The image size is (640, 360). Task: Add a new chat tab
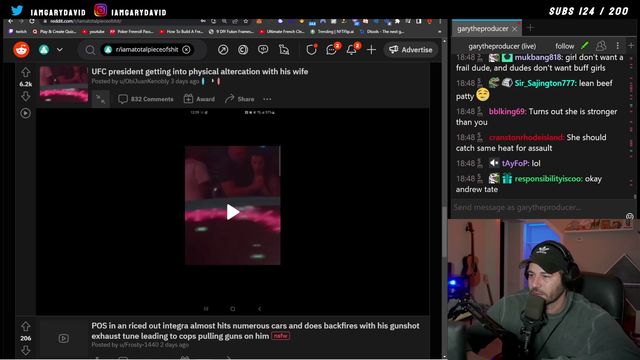coord(530,28)
